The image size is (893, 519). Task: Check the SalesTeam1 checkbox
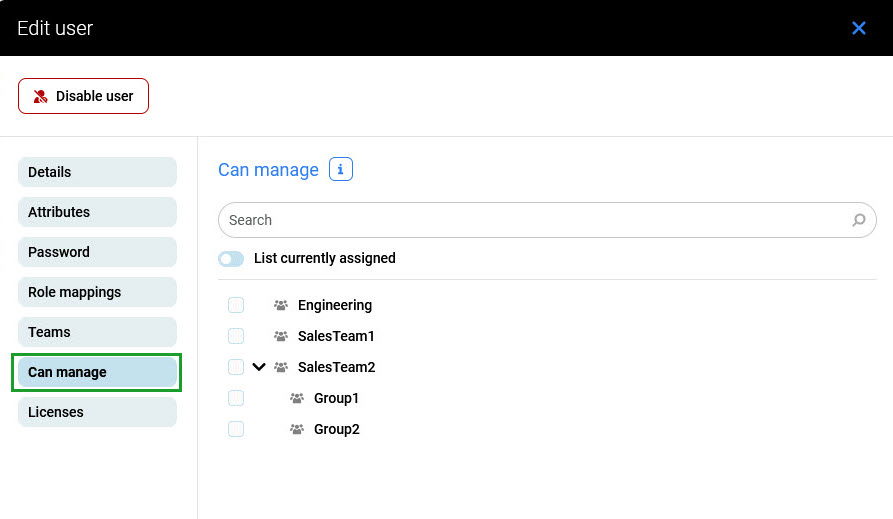236,337
